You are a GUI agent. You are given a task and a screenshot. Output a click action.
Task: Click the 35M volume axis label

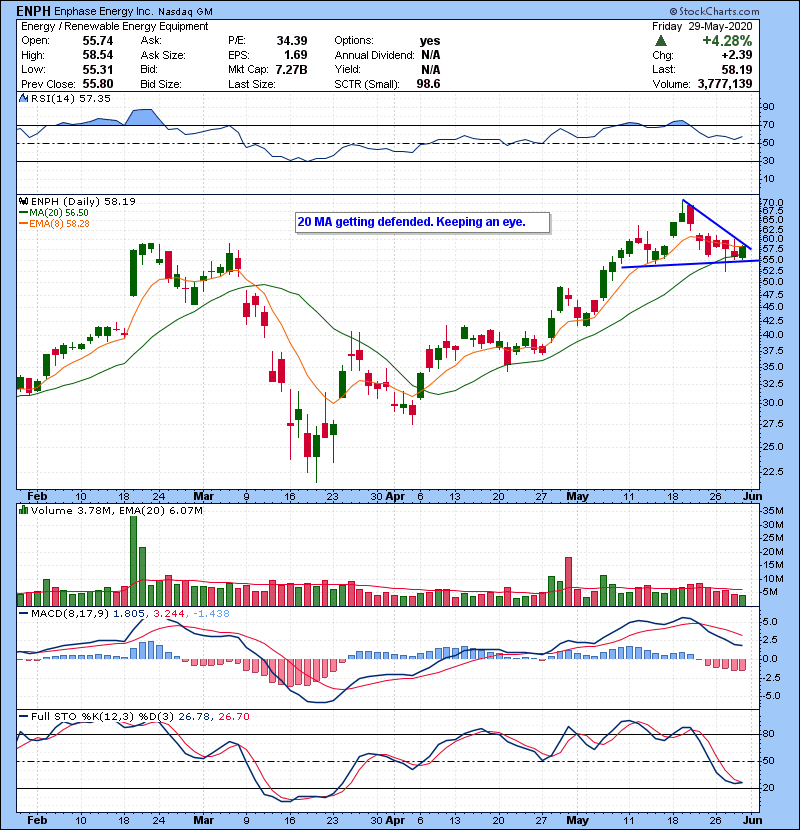click(772, 511)
